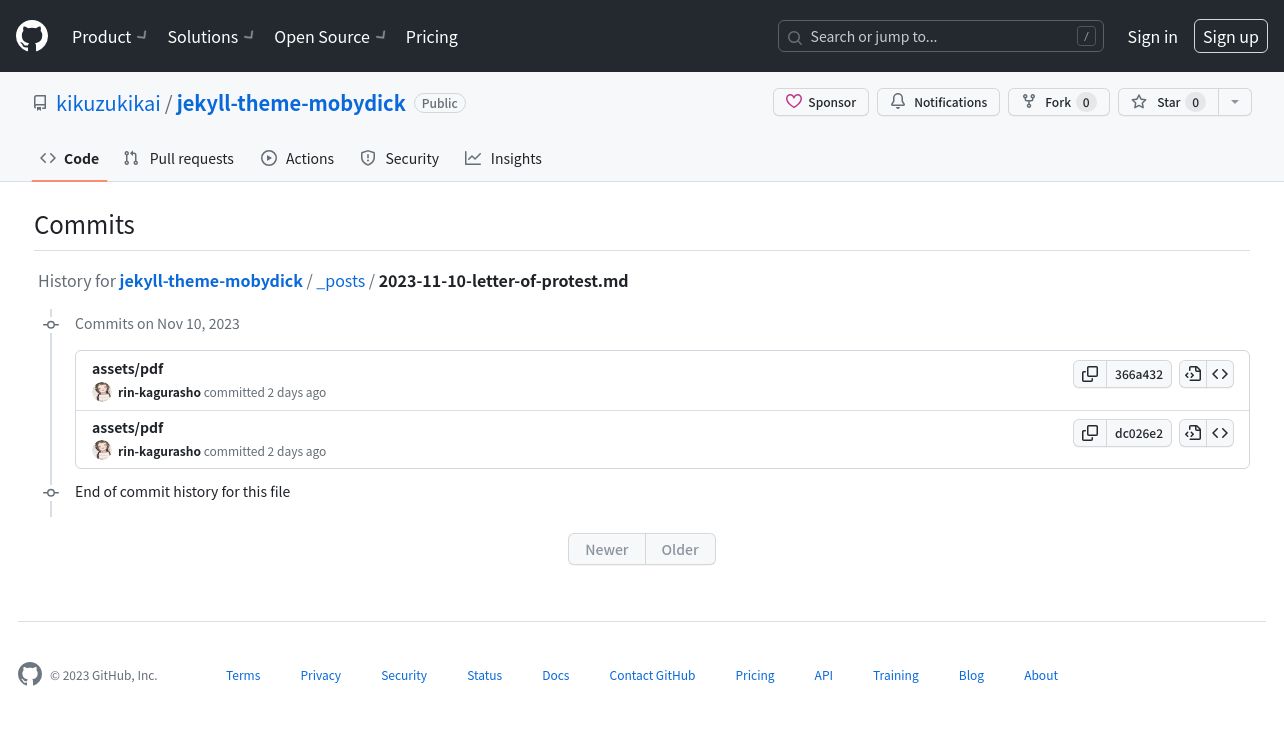Open first assets/pdf commit title (366a432)
Screen dimensions: 1284x736
[127, 368]
